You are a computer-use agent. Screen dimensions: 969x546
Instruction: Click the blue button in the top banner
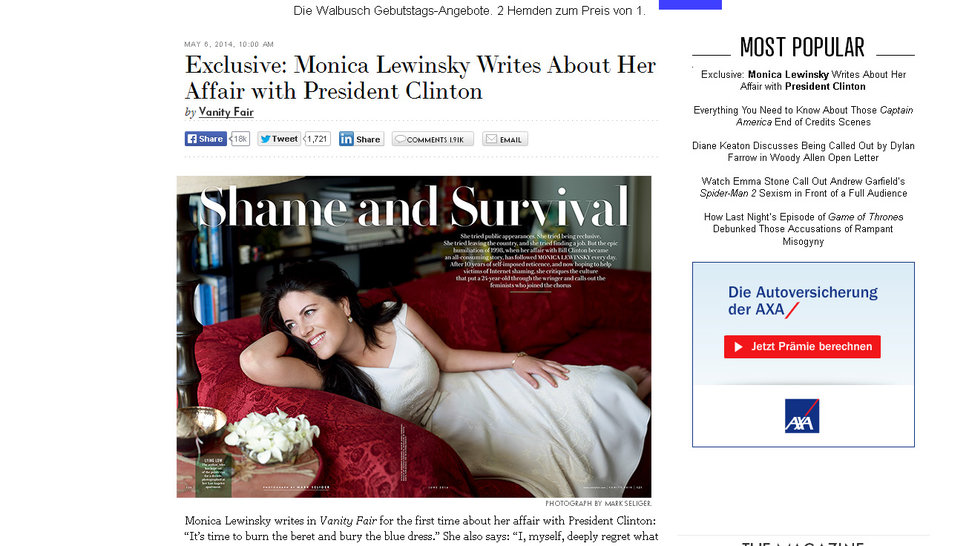690,4
